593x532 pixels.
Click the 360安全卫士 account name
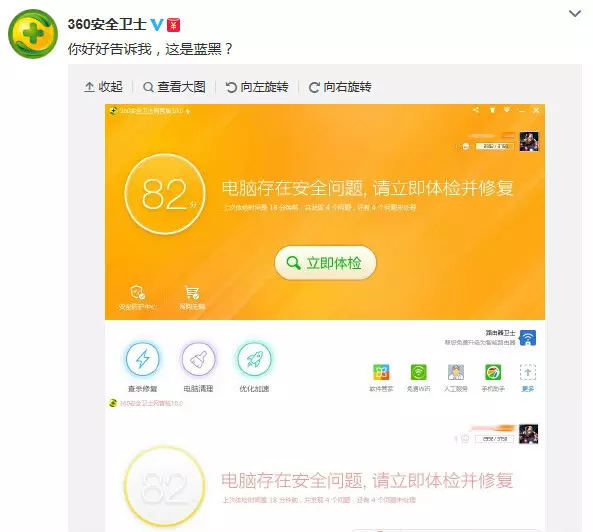tap(107, 25)
